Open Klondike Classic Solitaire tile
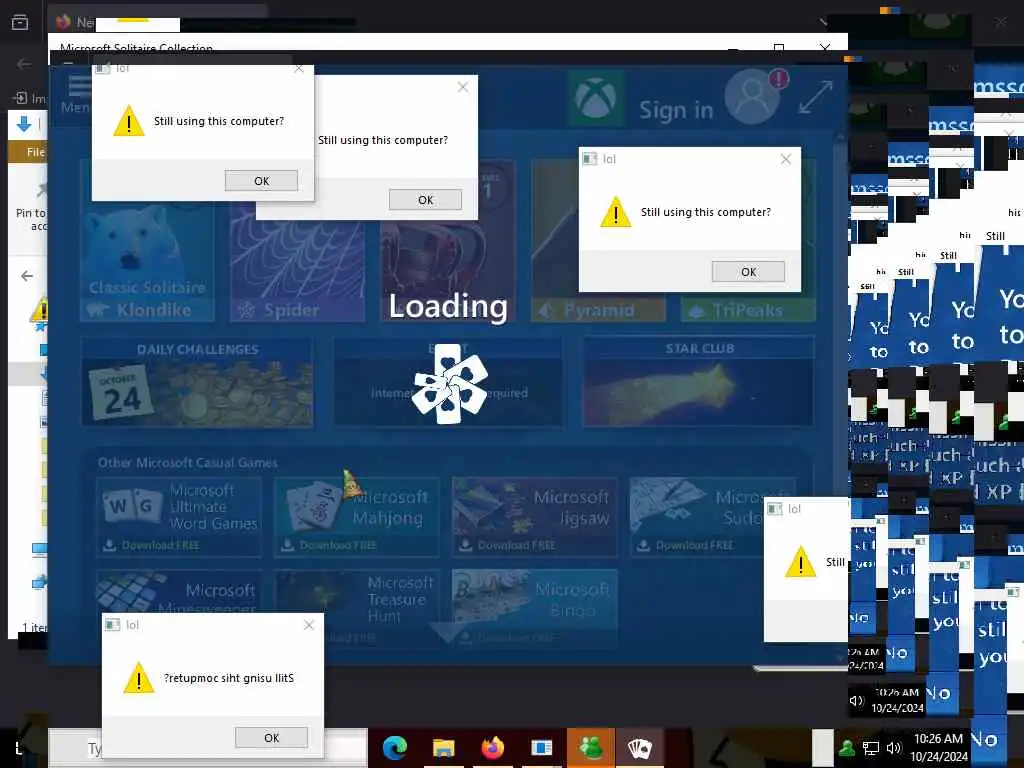The width and height of the screenshot is (1024, 768). [x=148, y=261]
